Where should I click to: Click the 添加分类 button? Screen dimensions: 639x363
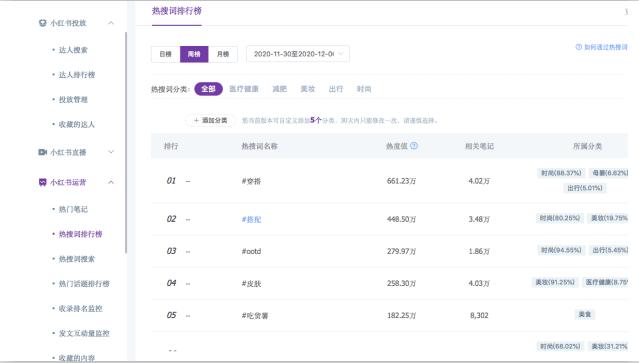pyautogui.click(x=210, y=120)
